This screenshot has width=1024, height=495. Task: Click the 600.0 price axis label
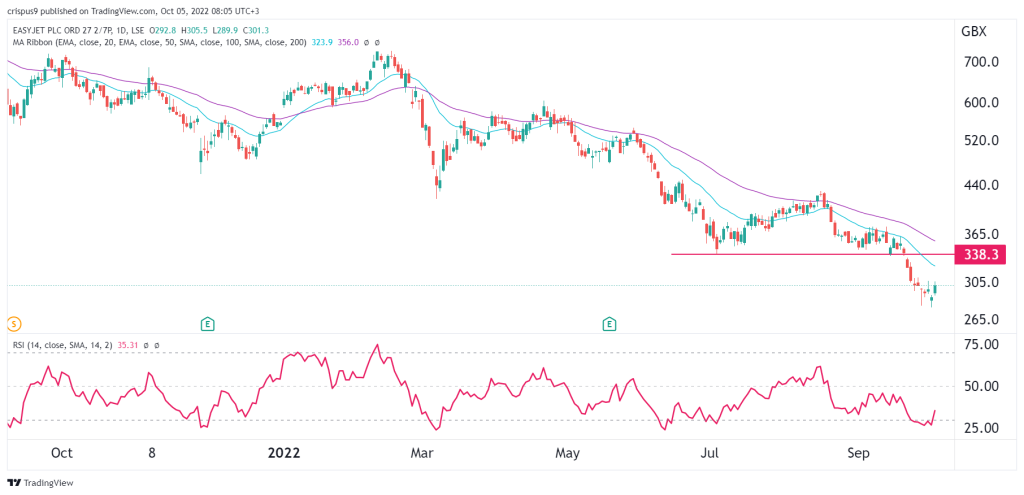click(x=980, y=103)
